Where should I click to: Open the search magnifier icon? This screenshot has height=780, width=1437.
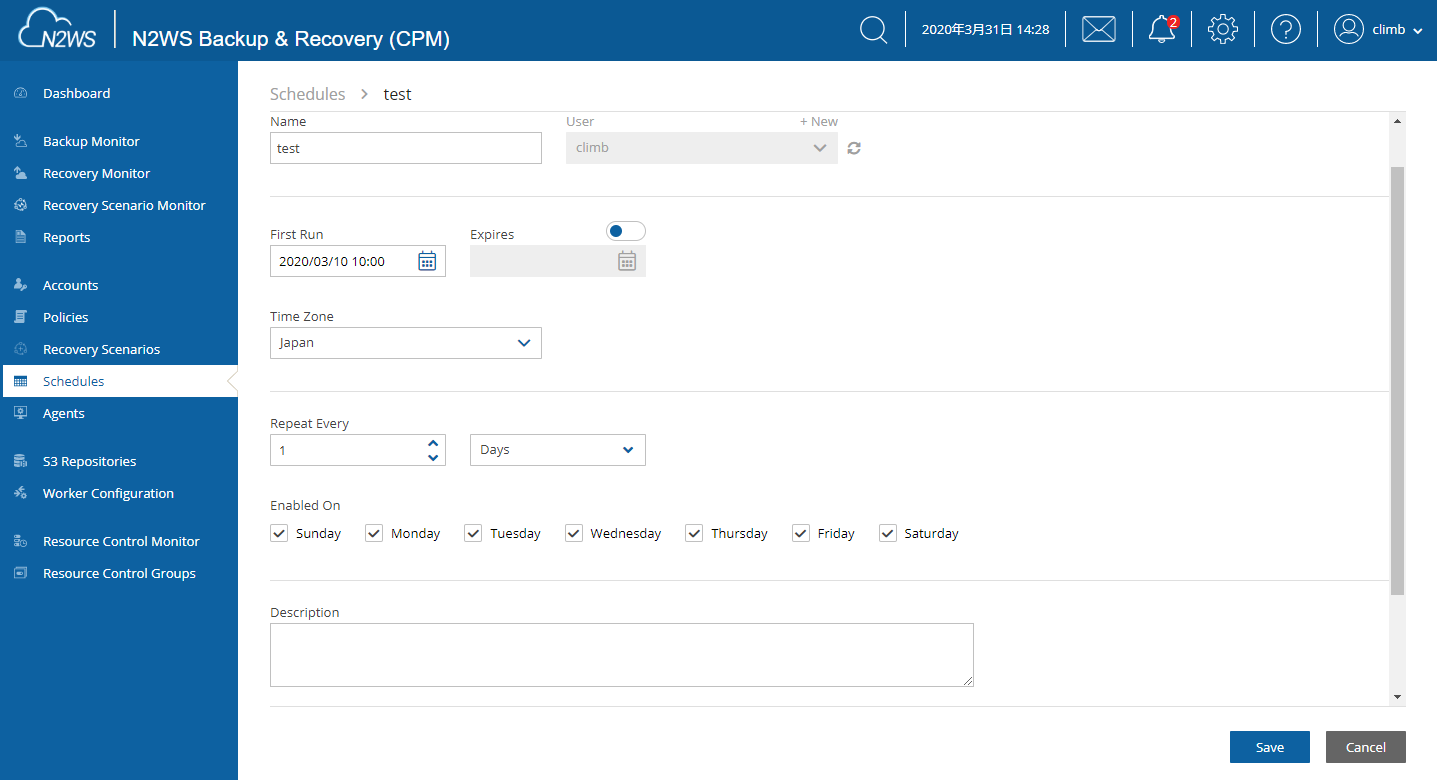[x=874, y=30]
